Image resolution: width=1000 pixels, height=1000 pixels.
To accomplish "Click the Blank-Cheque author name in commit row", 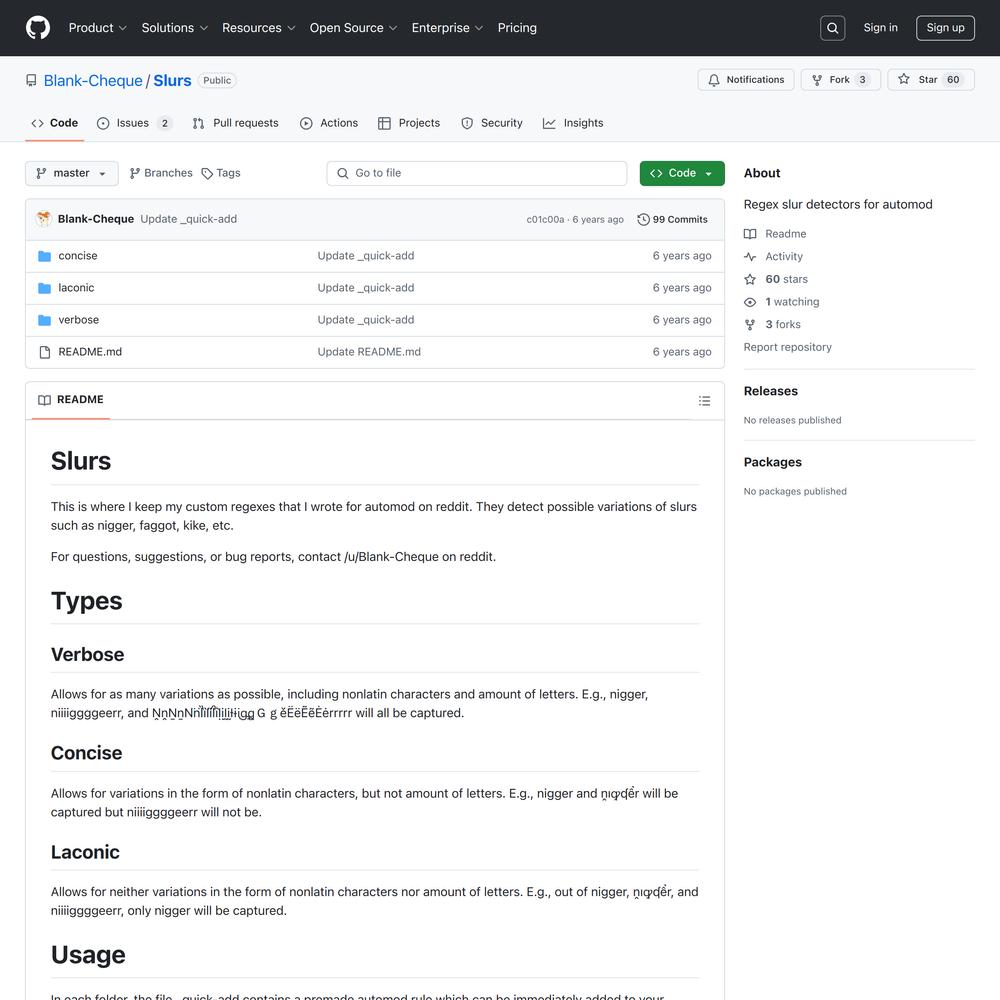I will pos(96,219).
